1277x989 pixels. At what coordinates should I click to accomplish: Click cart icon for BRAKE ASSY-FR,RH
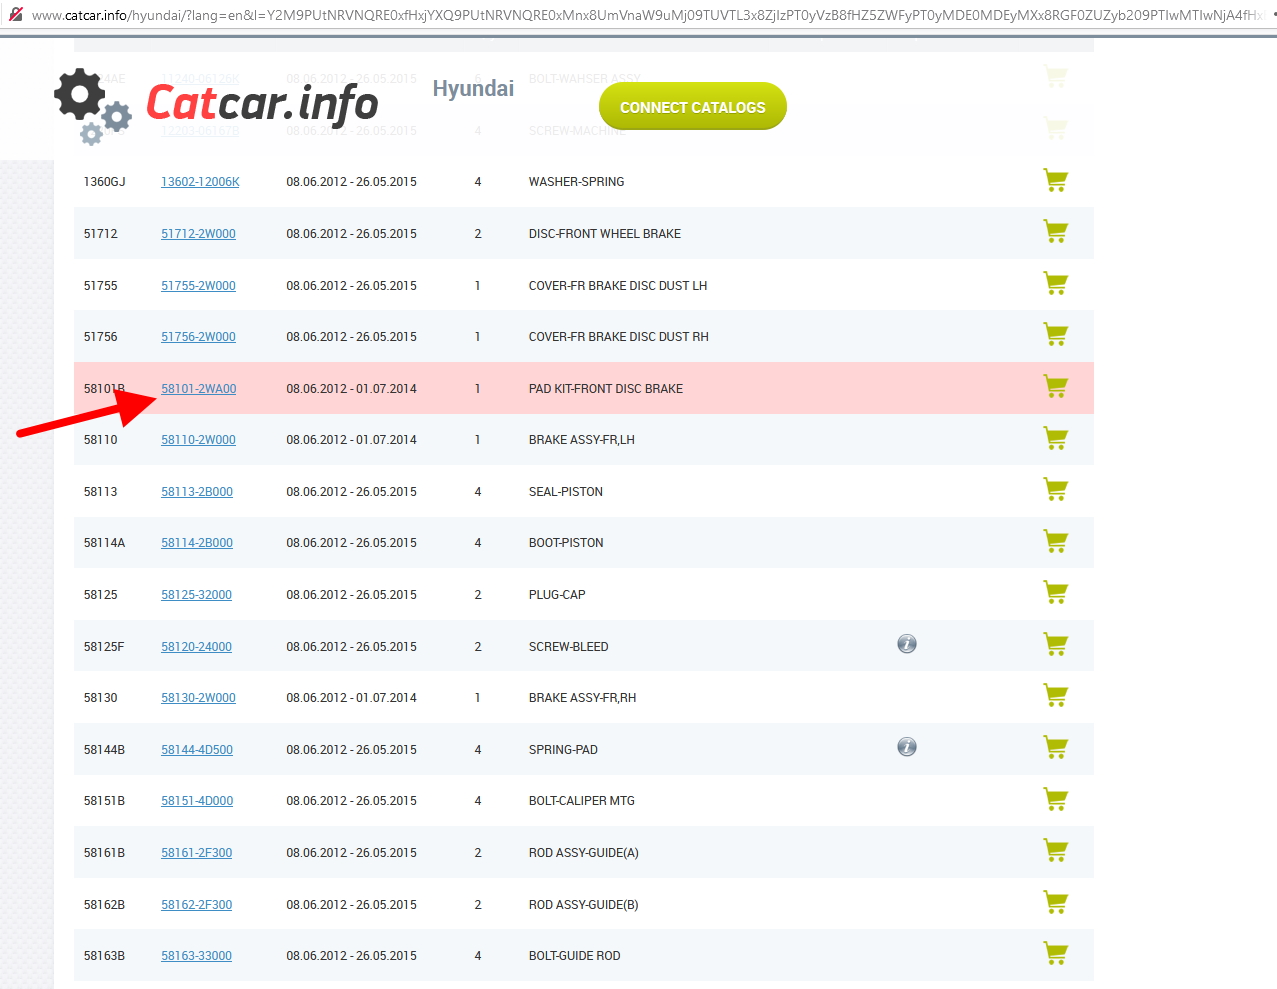coord(1055,696)
